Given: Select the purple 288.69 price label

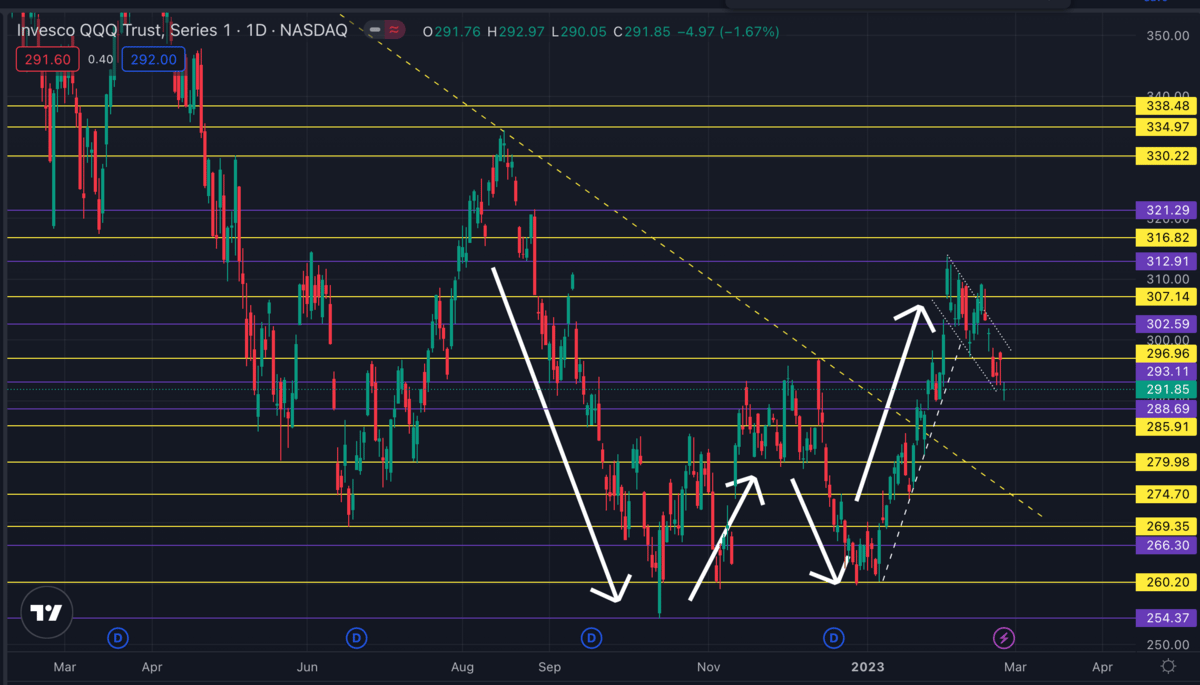Looking at the screenshot, I should click(x=1167, y=409).
